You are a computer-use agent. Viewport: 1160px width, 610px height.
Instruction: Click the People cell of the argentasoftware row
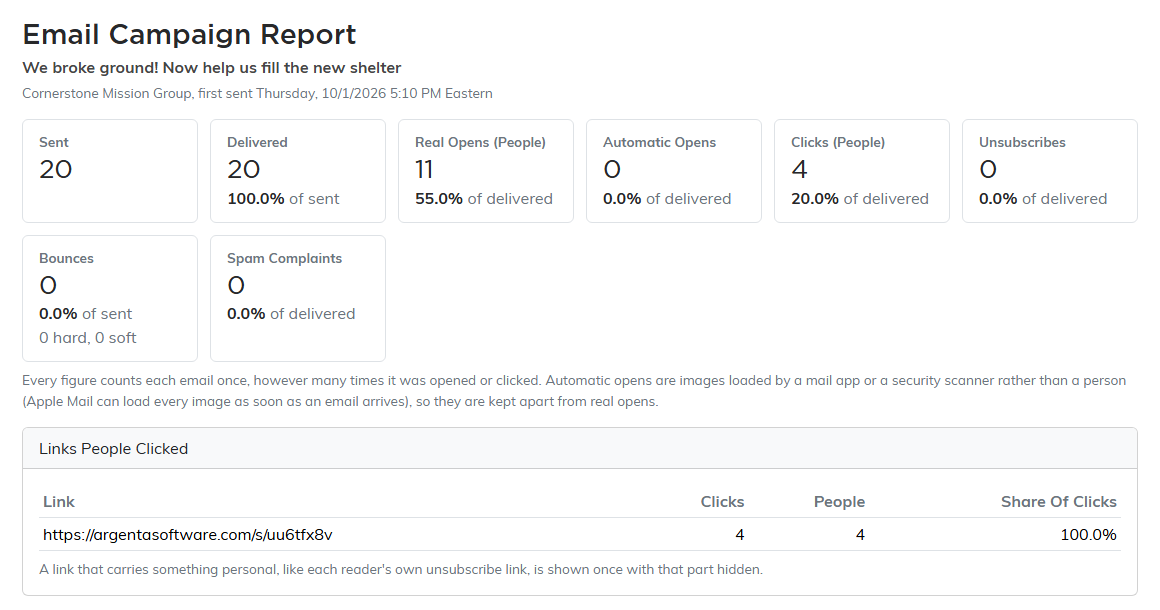coord(860,535)
